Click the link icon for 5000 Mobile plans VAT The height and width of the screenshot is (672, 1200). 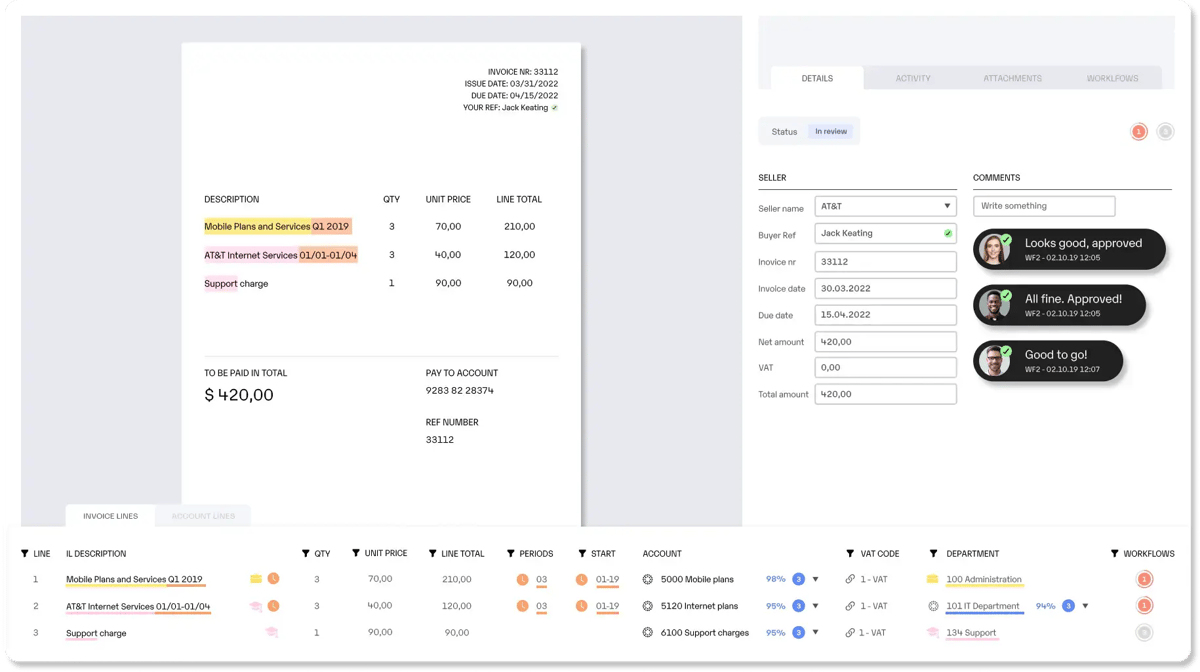point(850,579)
